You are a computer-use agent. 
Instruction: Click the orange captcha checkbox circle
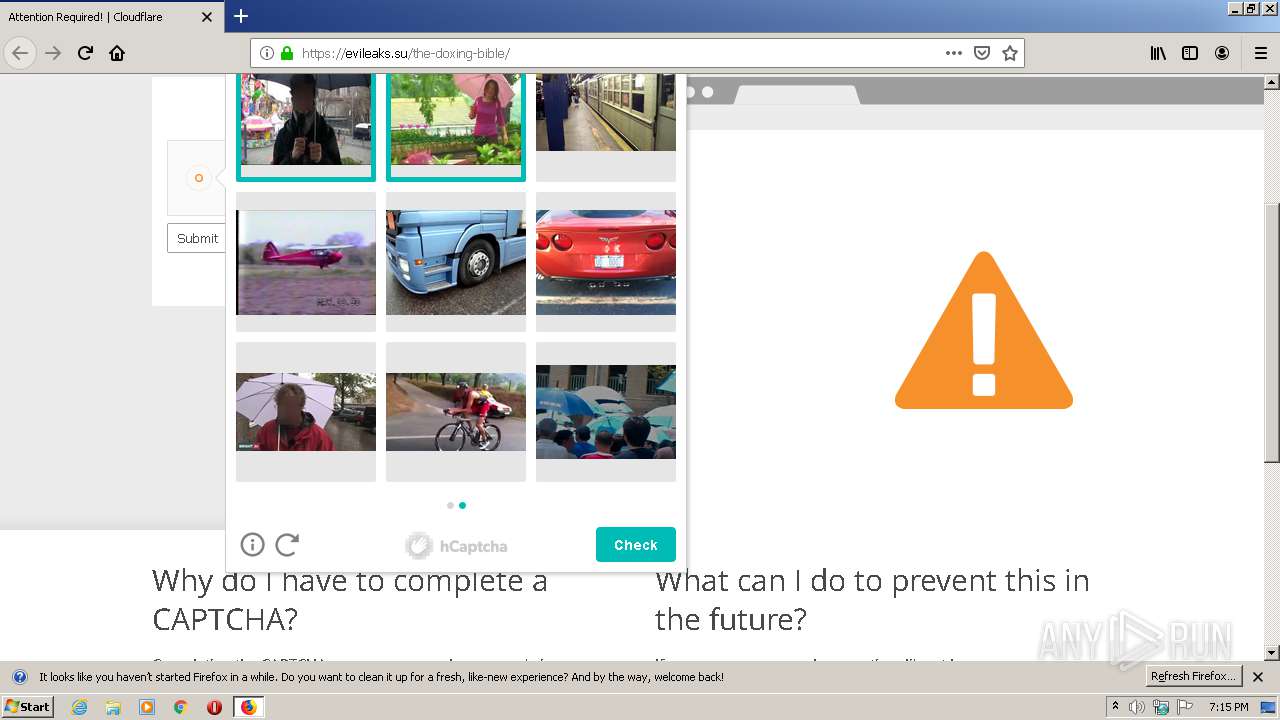click(x=198, y=178)
